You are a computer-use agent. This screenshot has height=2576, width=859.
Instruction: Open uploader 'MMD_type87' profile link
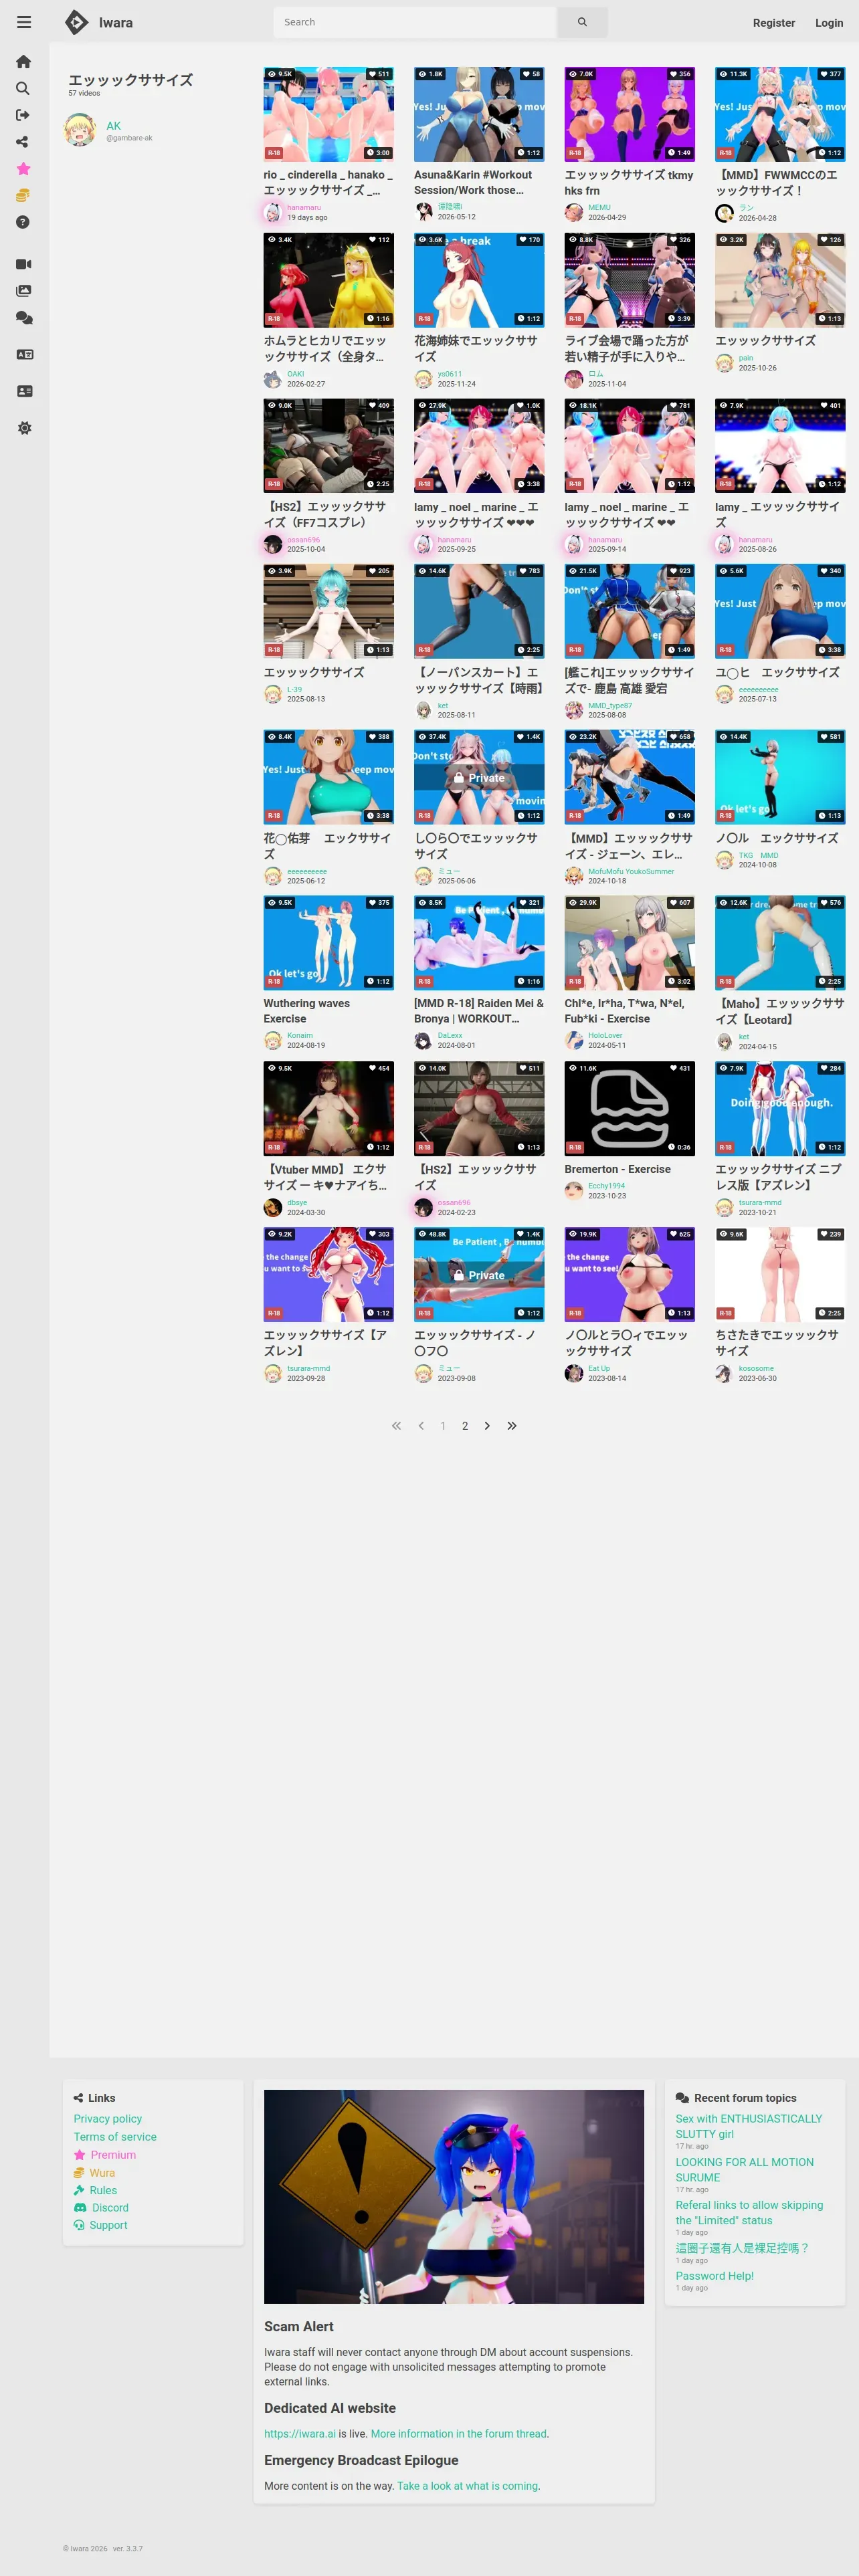610,706
